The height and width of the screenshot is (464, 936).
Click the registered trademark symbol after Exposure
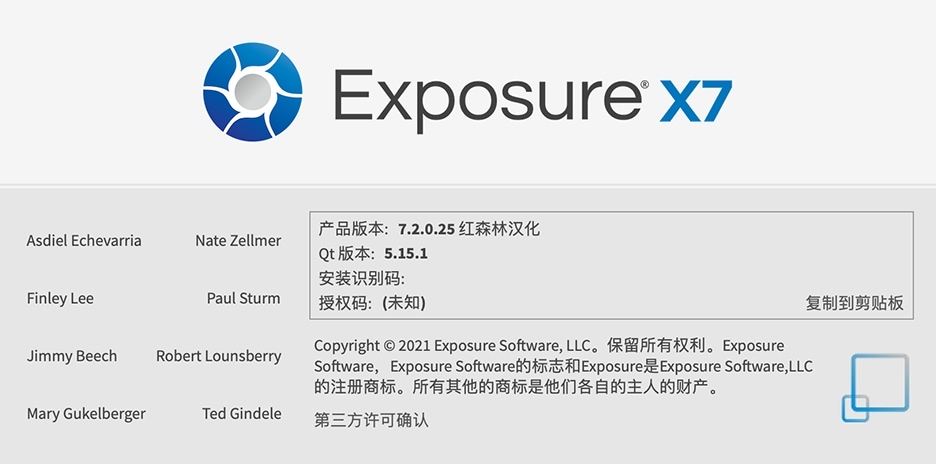pyautogui.click(x=645, y=85)
